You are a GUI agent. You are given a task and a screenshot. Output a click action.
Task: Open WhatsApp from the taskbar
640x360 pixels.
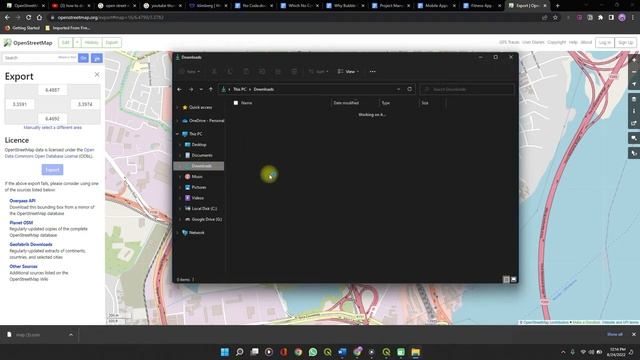(x=313, y=352)
